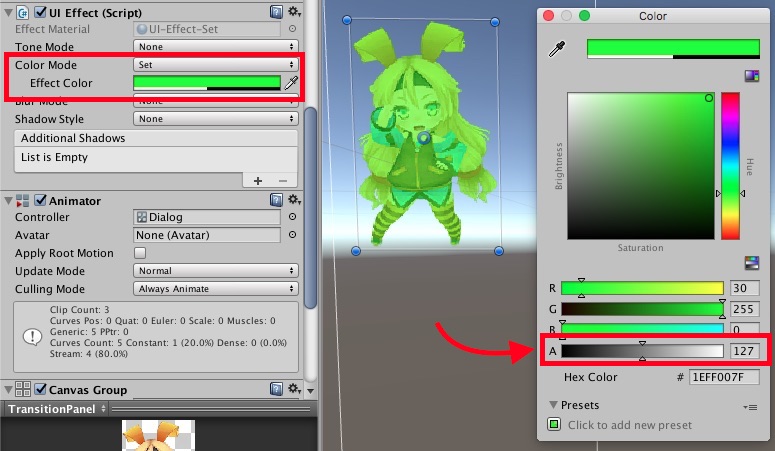Image resolution: width=775 pixels, height=451 pixels.
Task: Click the color preview bar in Color window
Action: click(673, 49)
